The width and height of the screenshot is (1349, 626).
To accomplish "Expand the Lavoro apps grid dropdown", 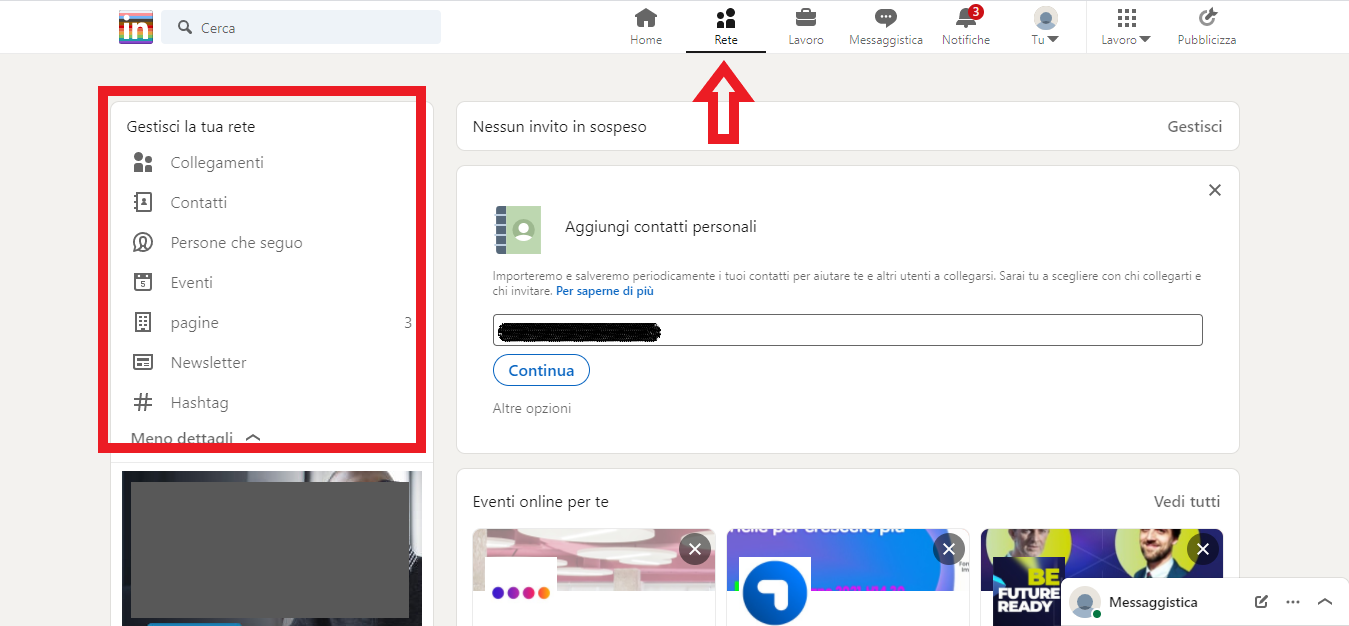I will click(x=1124, y=25).
